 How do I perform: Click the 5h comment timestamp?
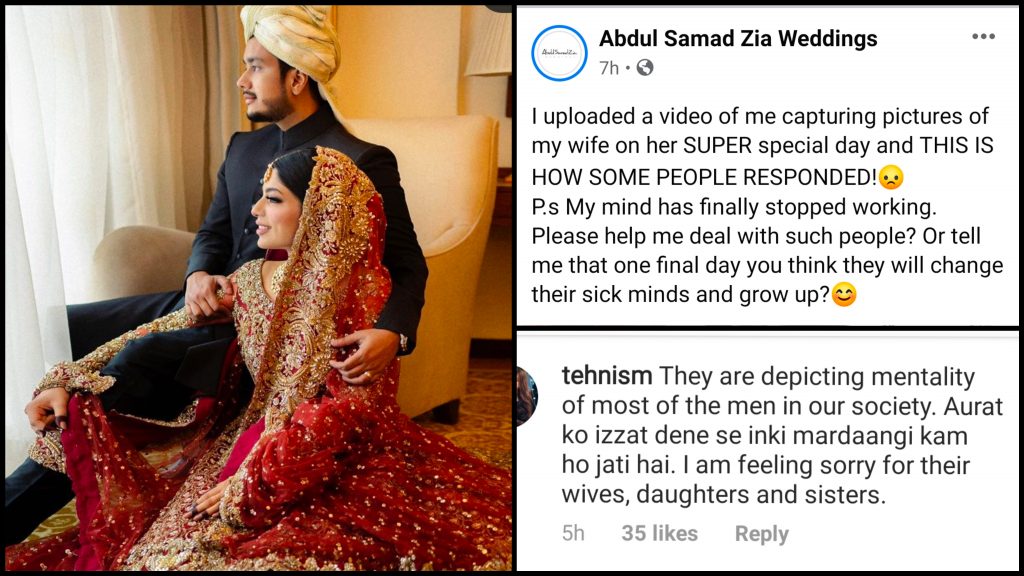click(573, 533)
